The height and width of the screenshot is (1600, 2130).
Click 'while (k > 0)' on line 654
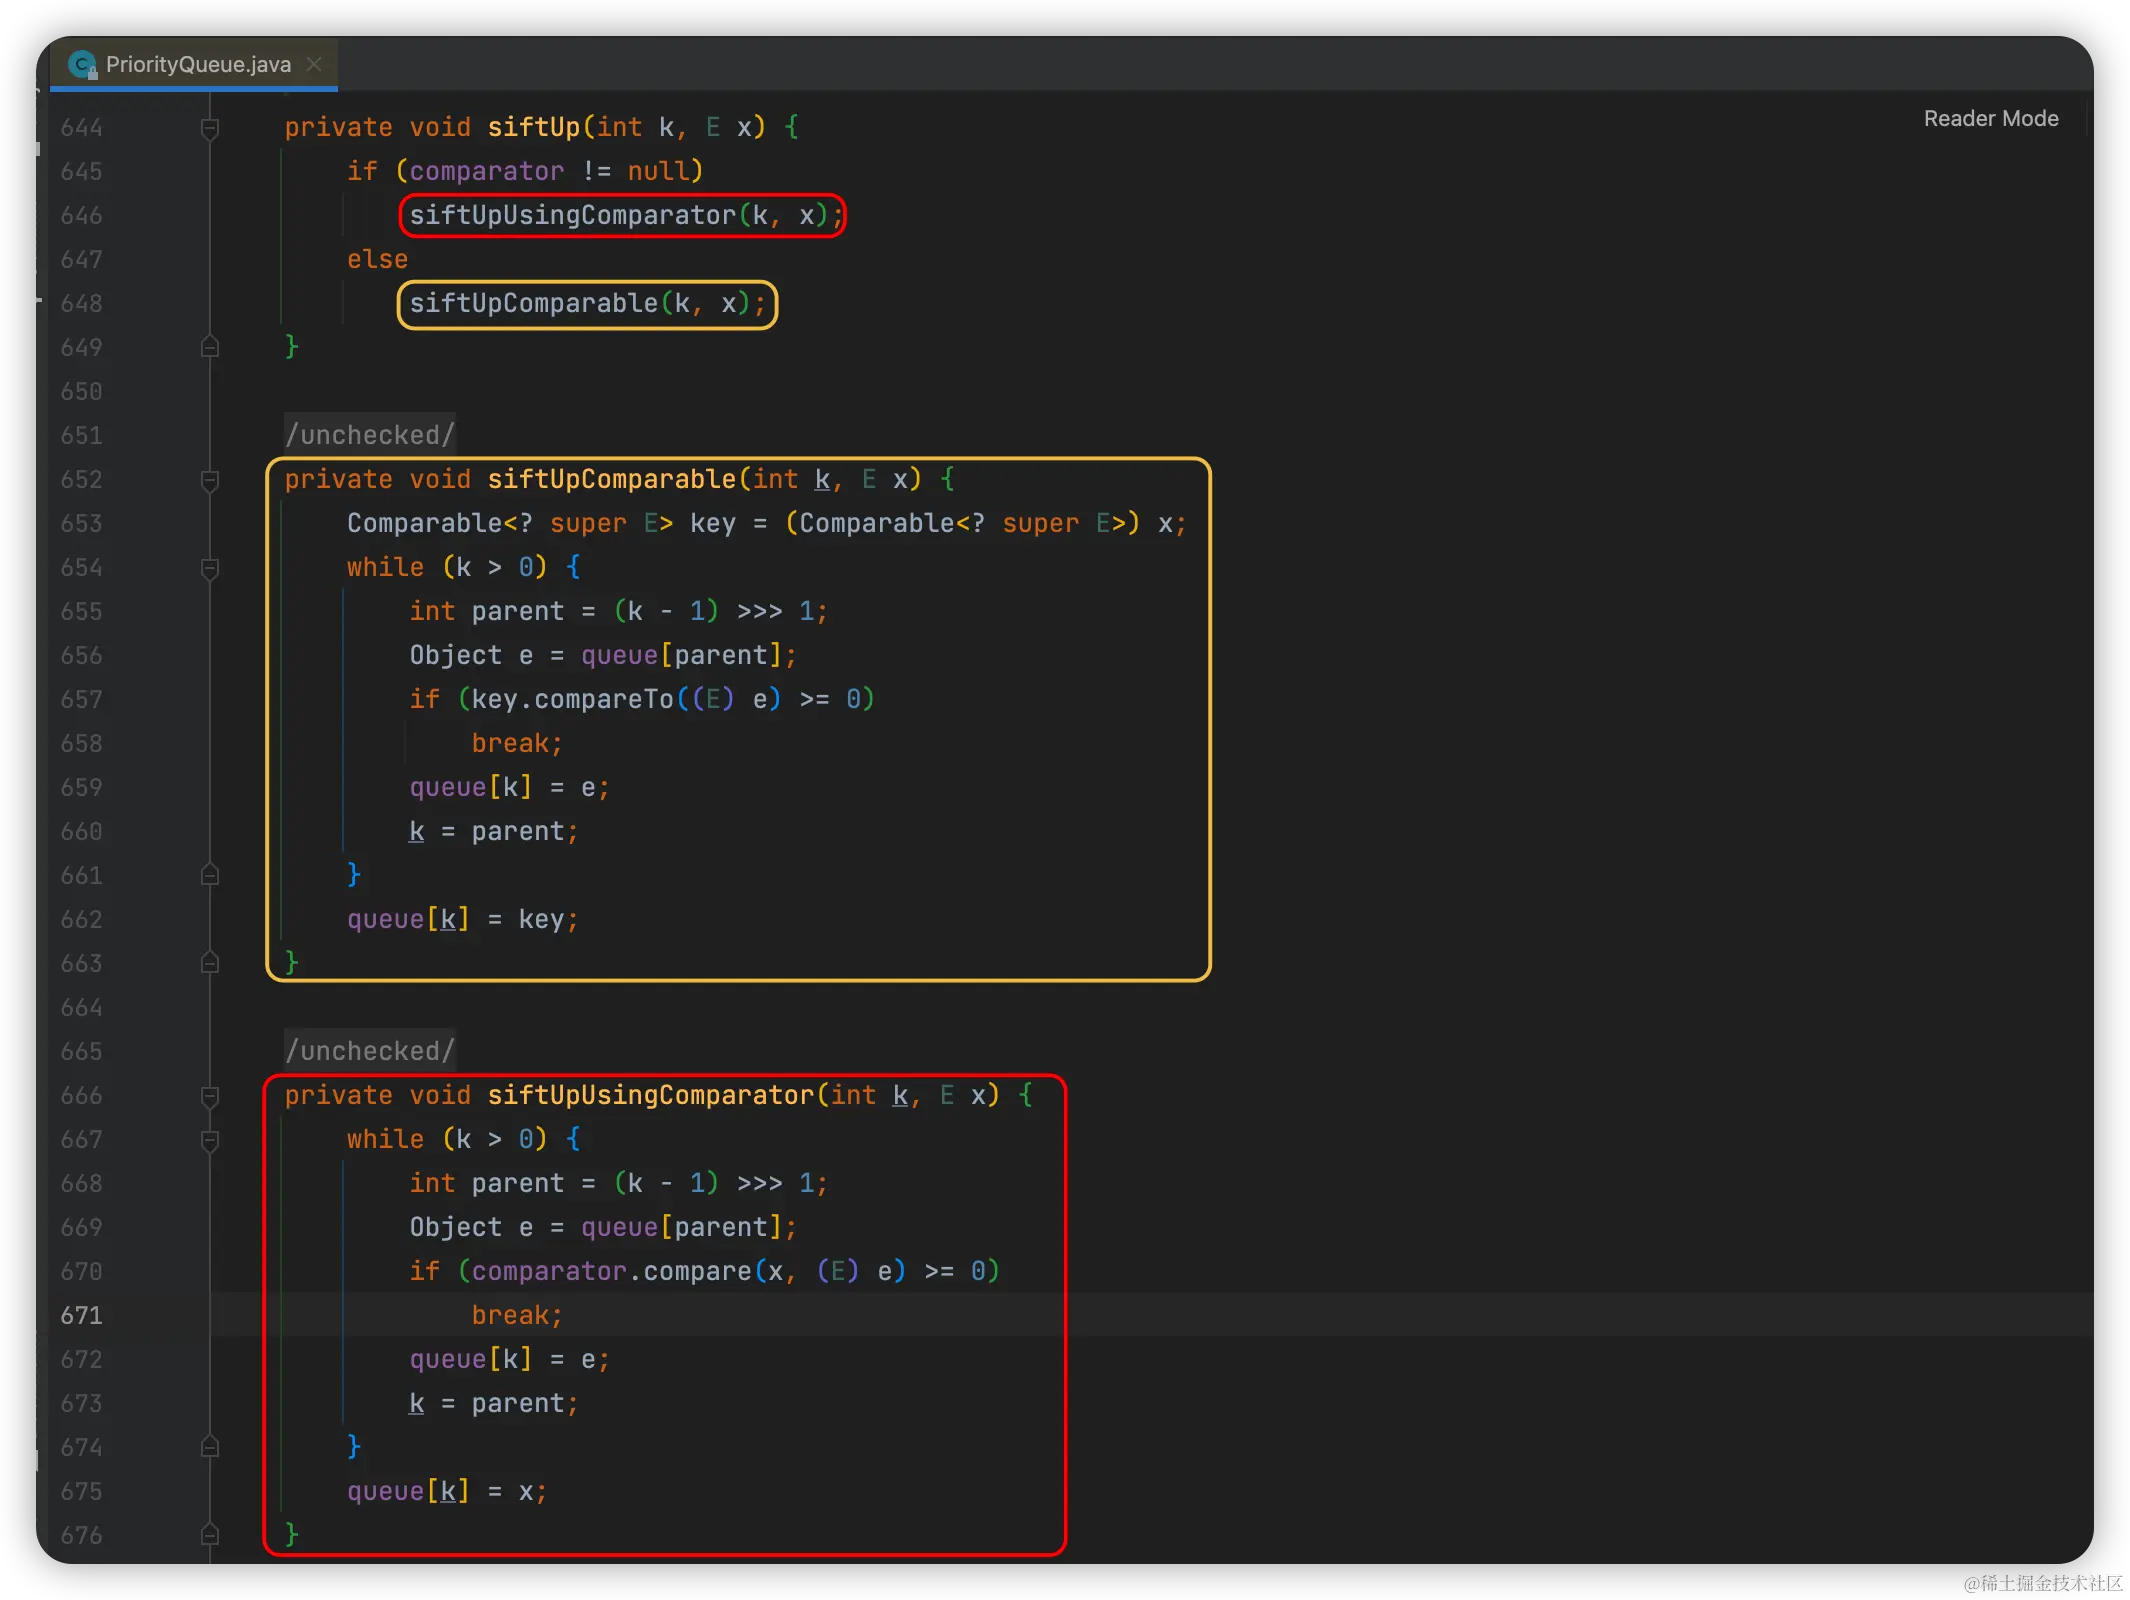click(447, 568)
